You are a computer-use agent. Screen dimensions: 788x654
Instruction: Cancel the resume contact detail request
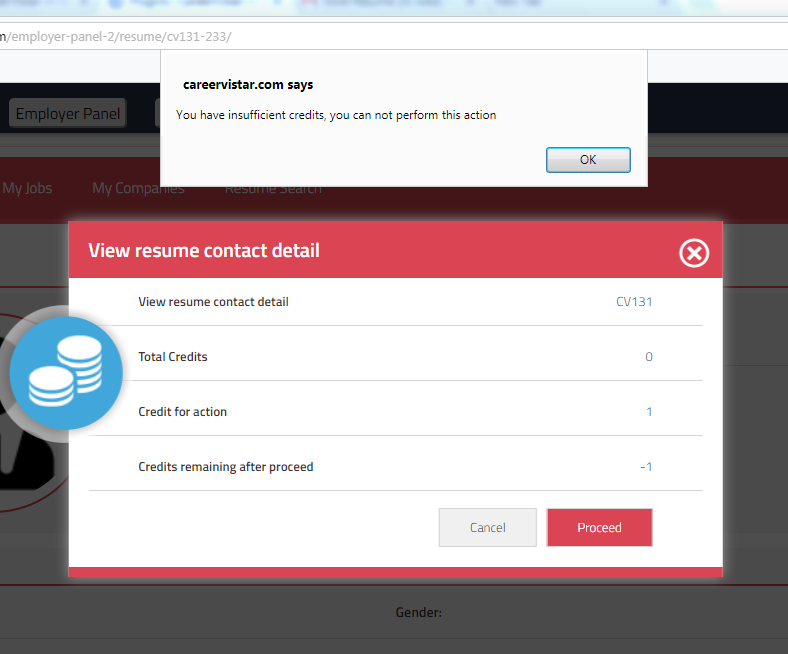click(x=487, y=527)
